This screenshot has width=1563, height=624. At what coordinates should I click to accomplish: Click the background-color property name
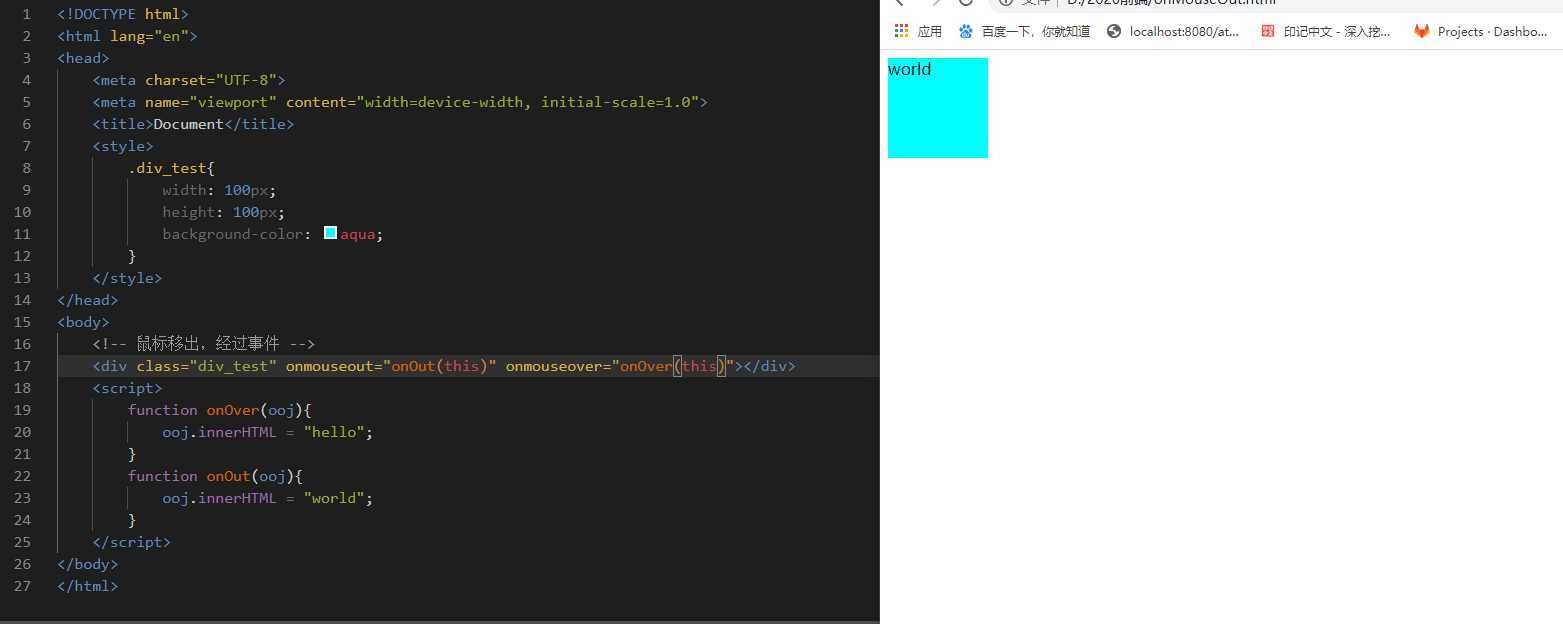(x=233, y=234)
